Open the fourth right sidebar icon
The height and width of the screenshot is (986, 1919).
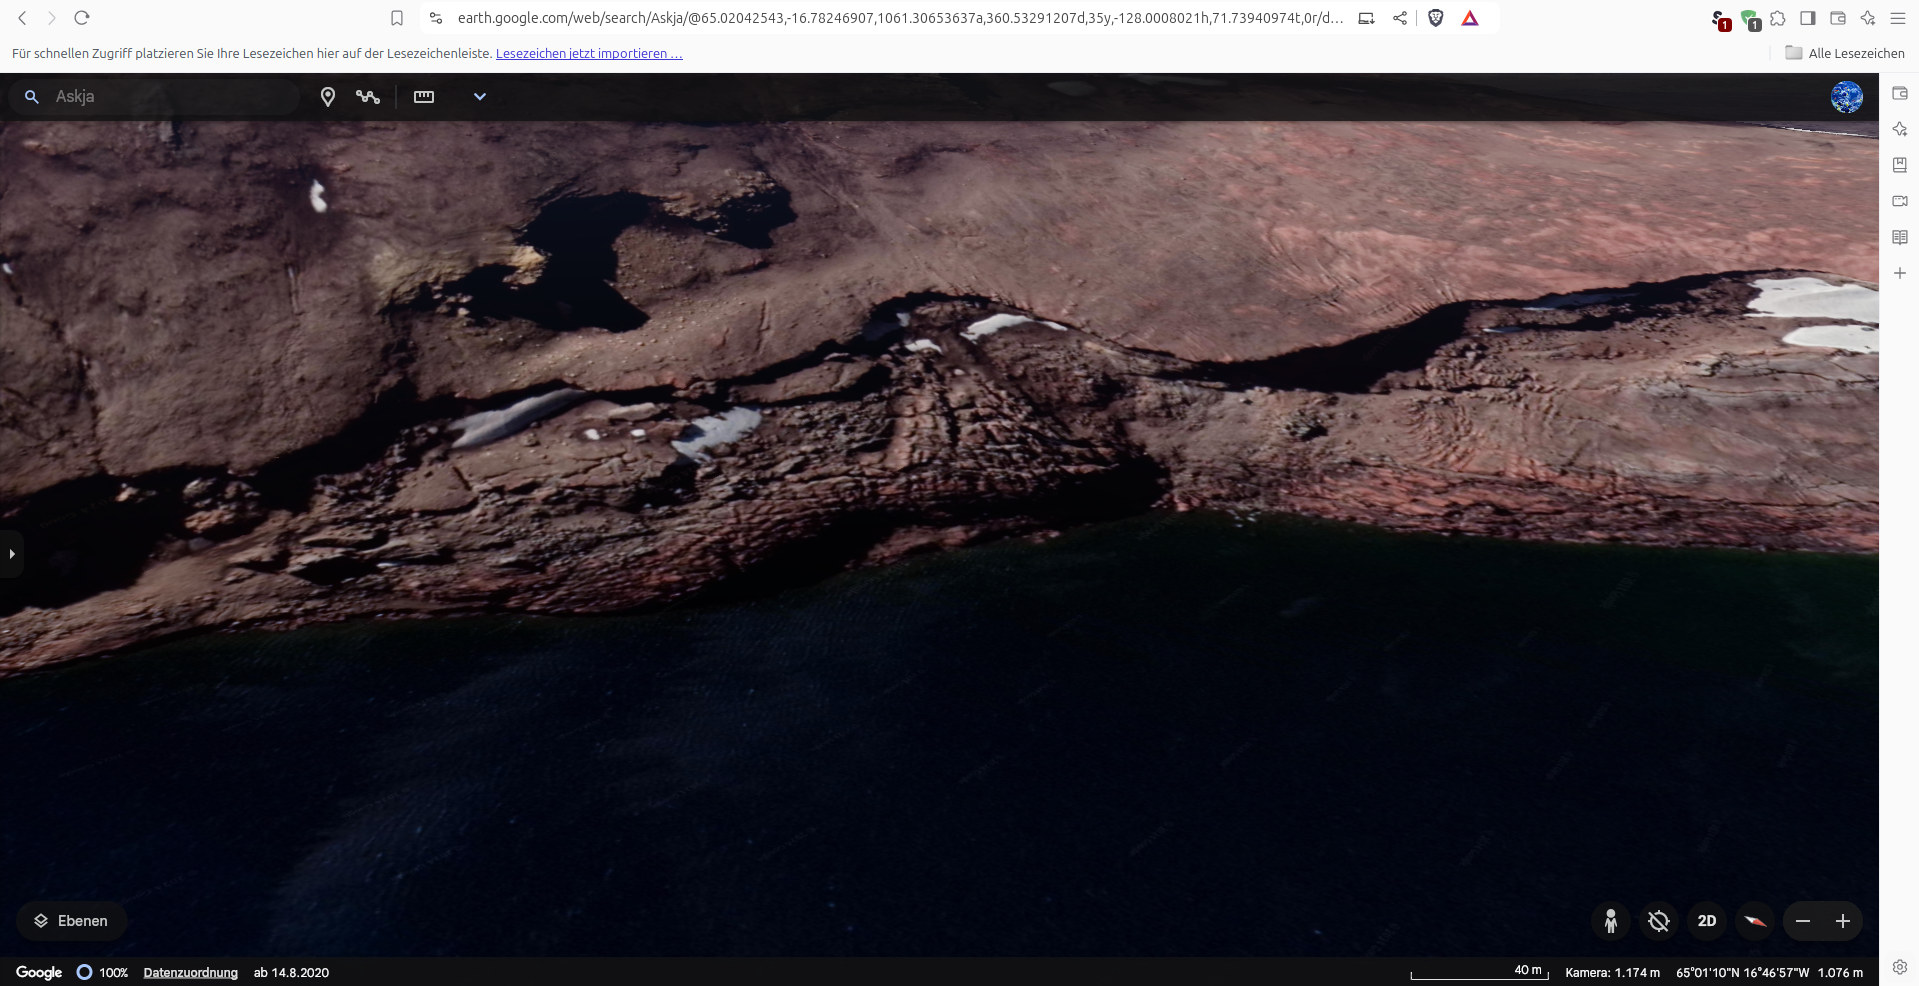click(1900, 201)
